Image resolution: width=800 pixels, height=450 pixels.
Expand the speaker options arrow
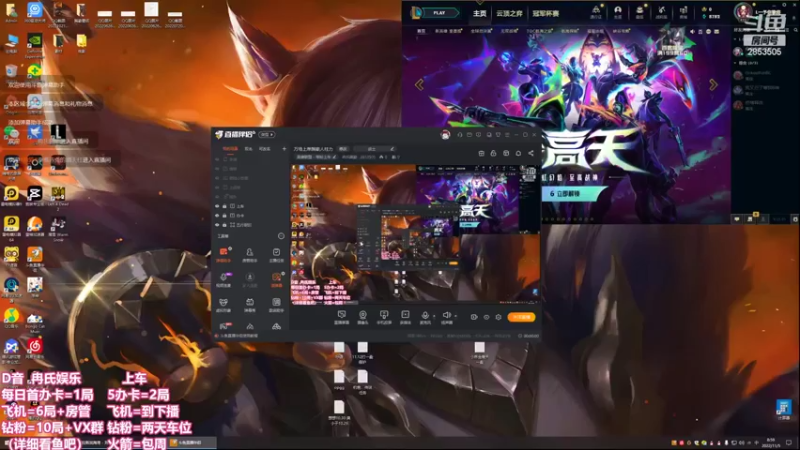pos(456,316)
